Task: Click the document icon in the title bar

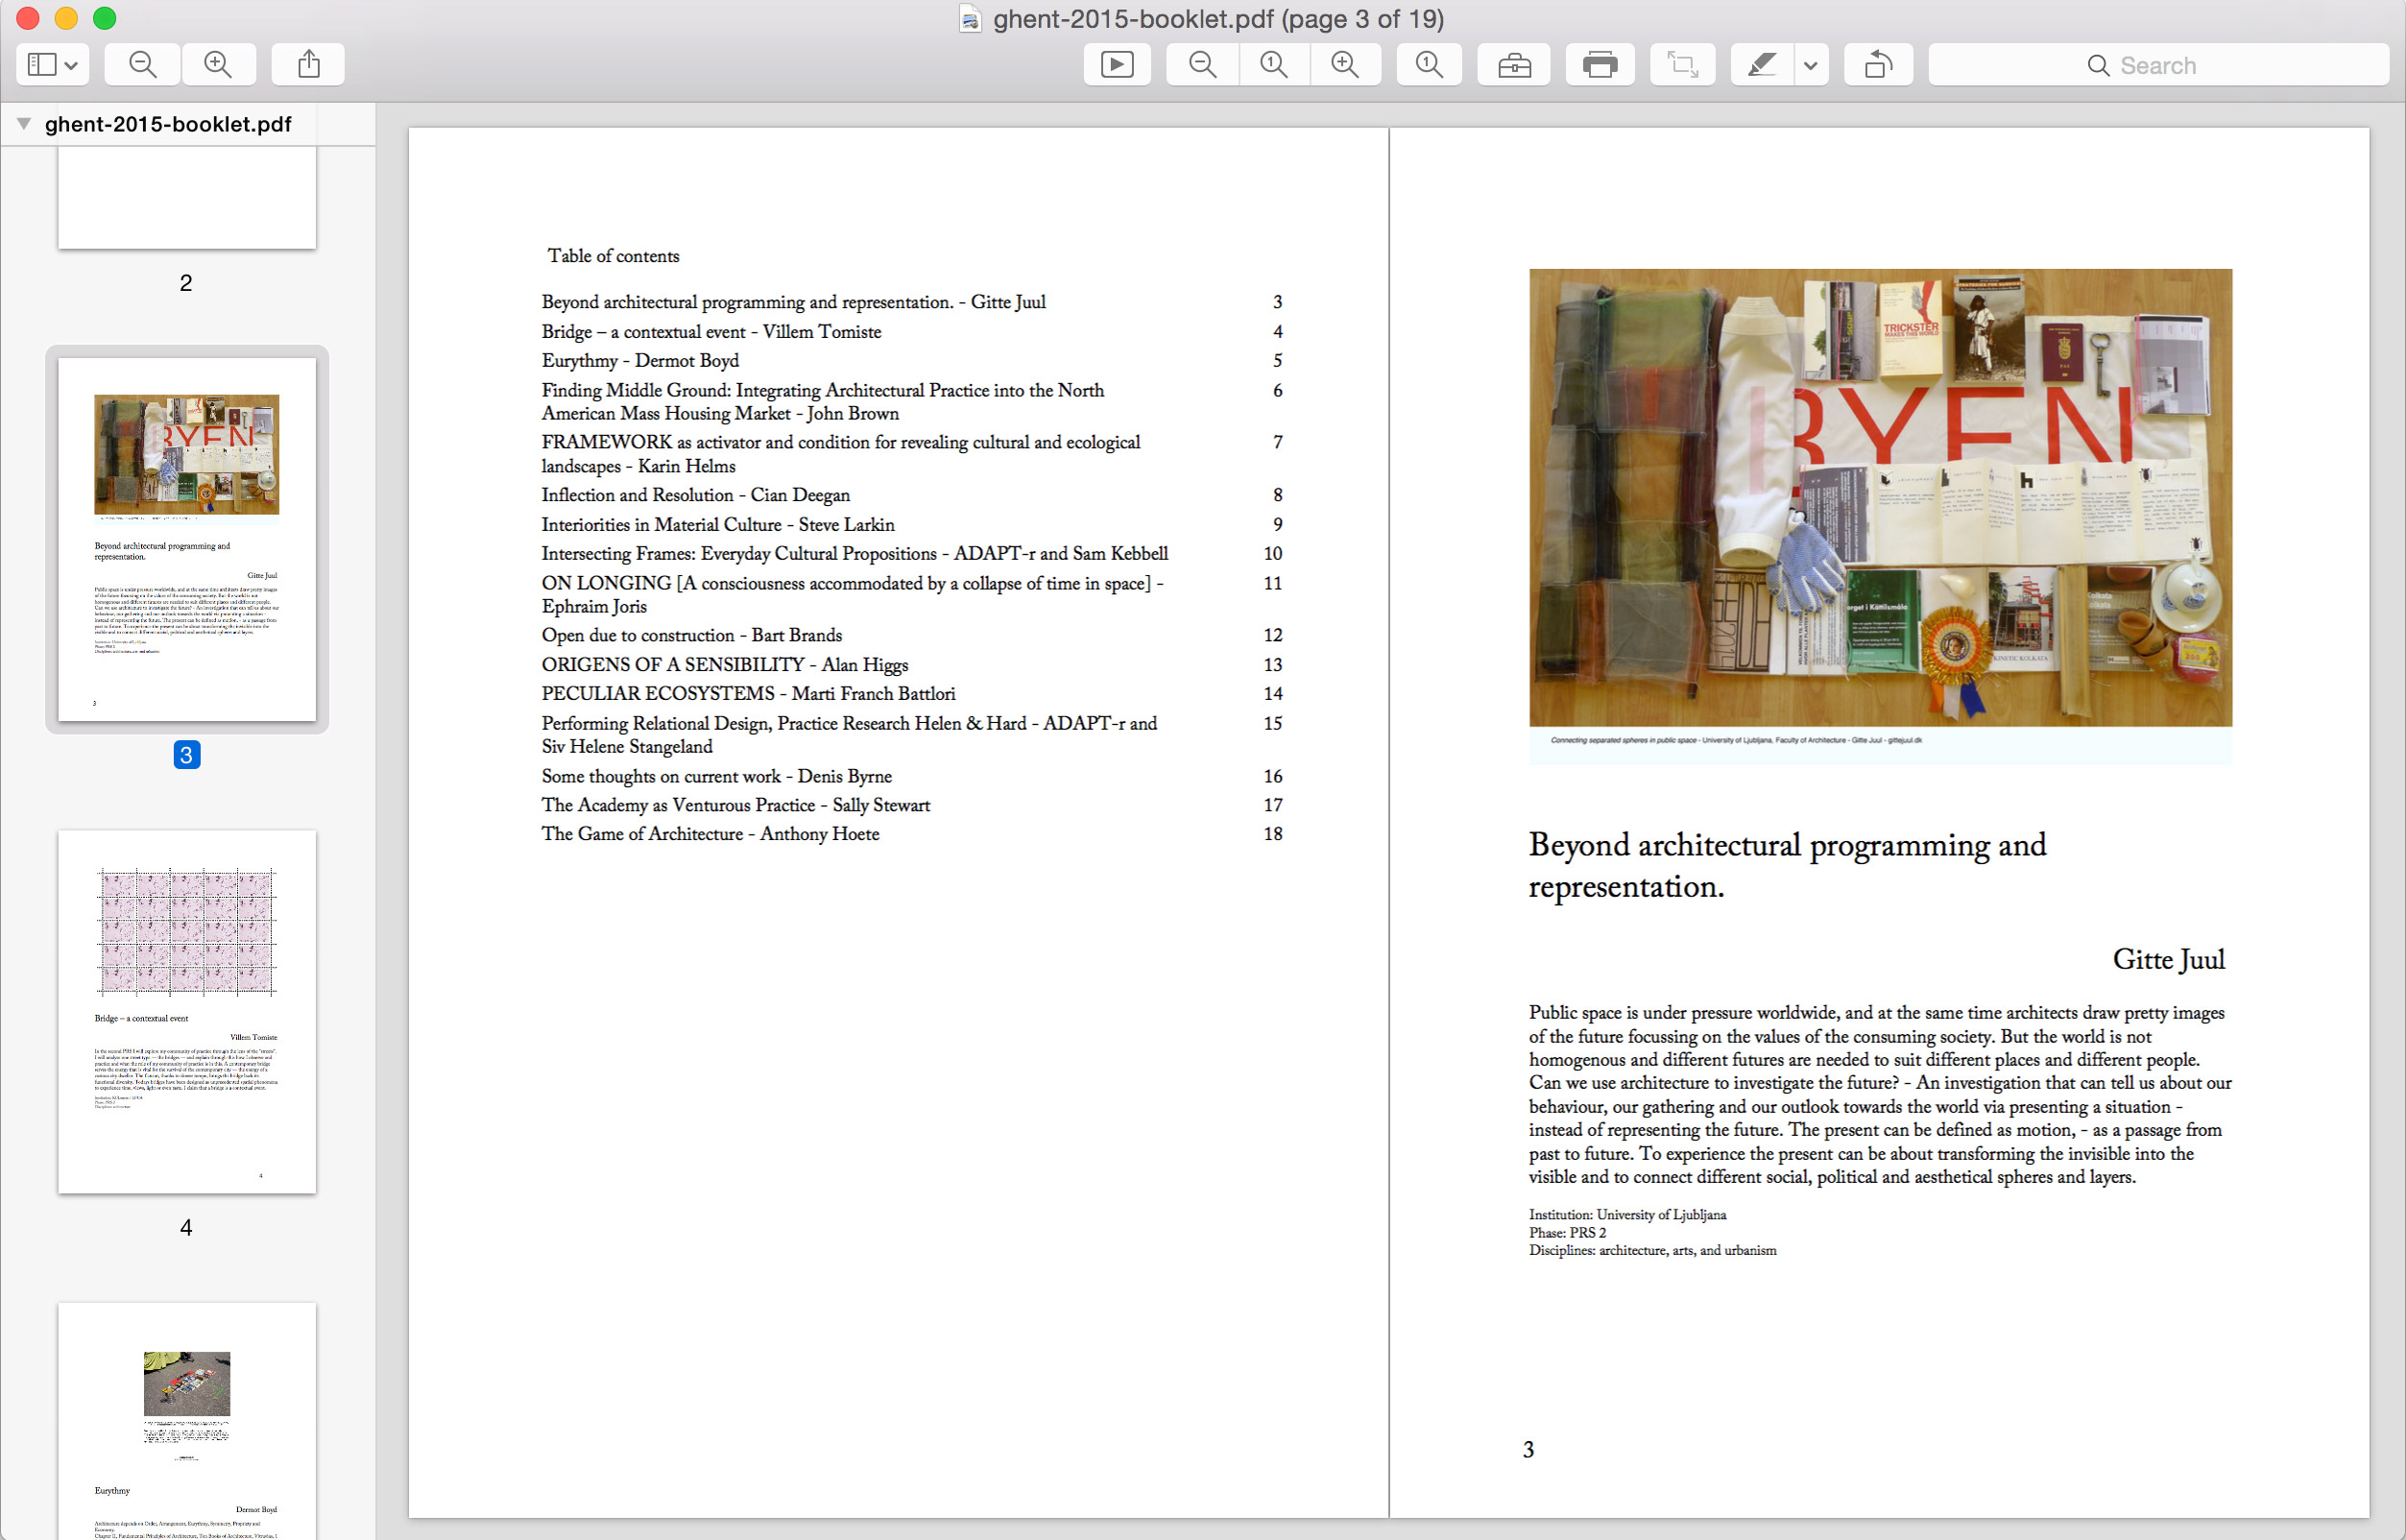Action: [x=969, y=19]
